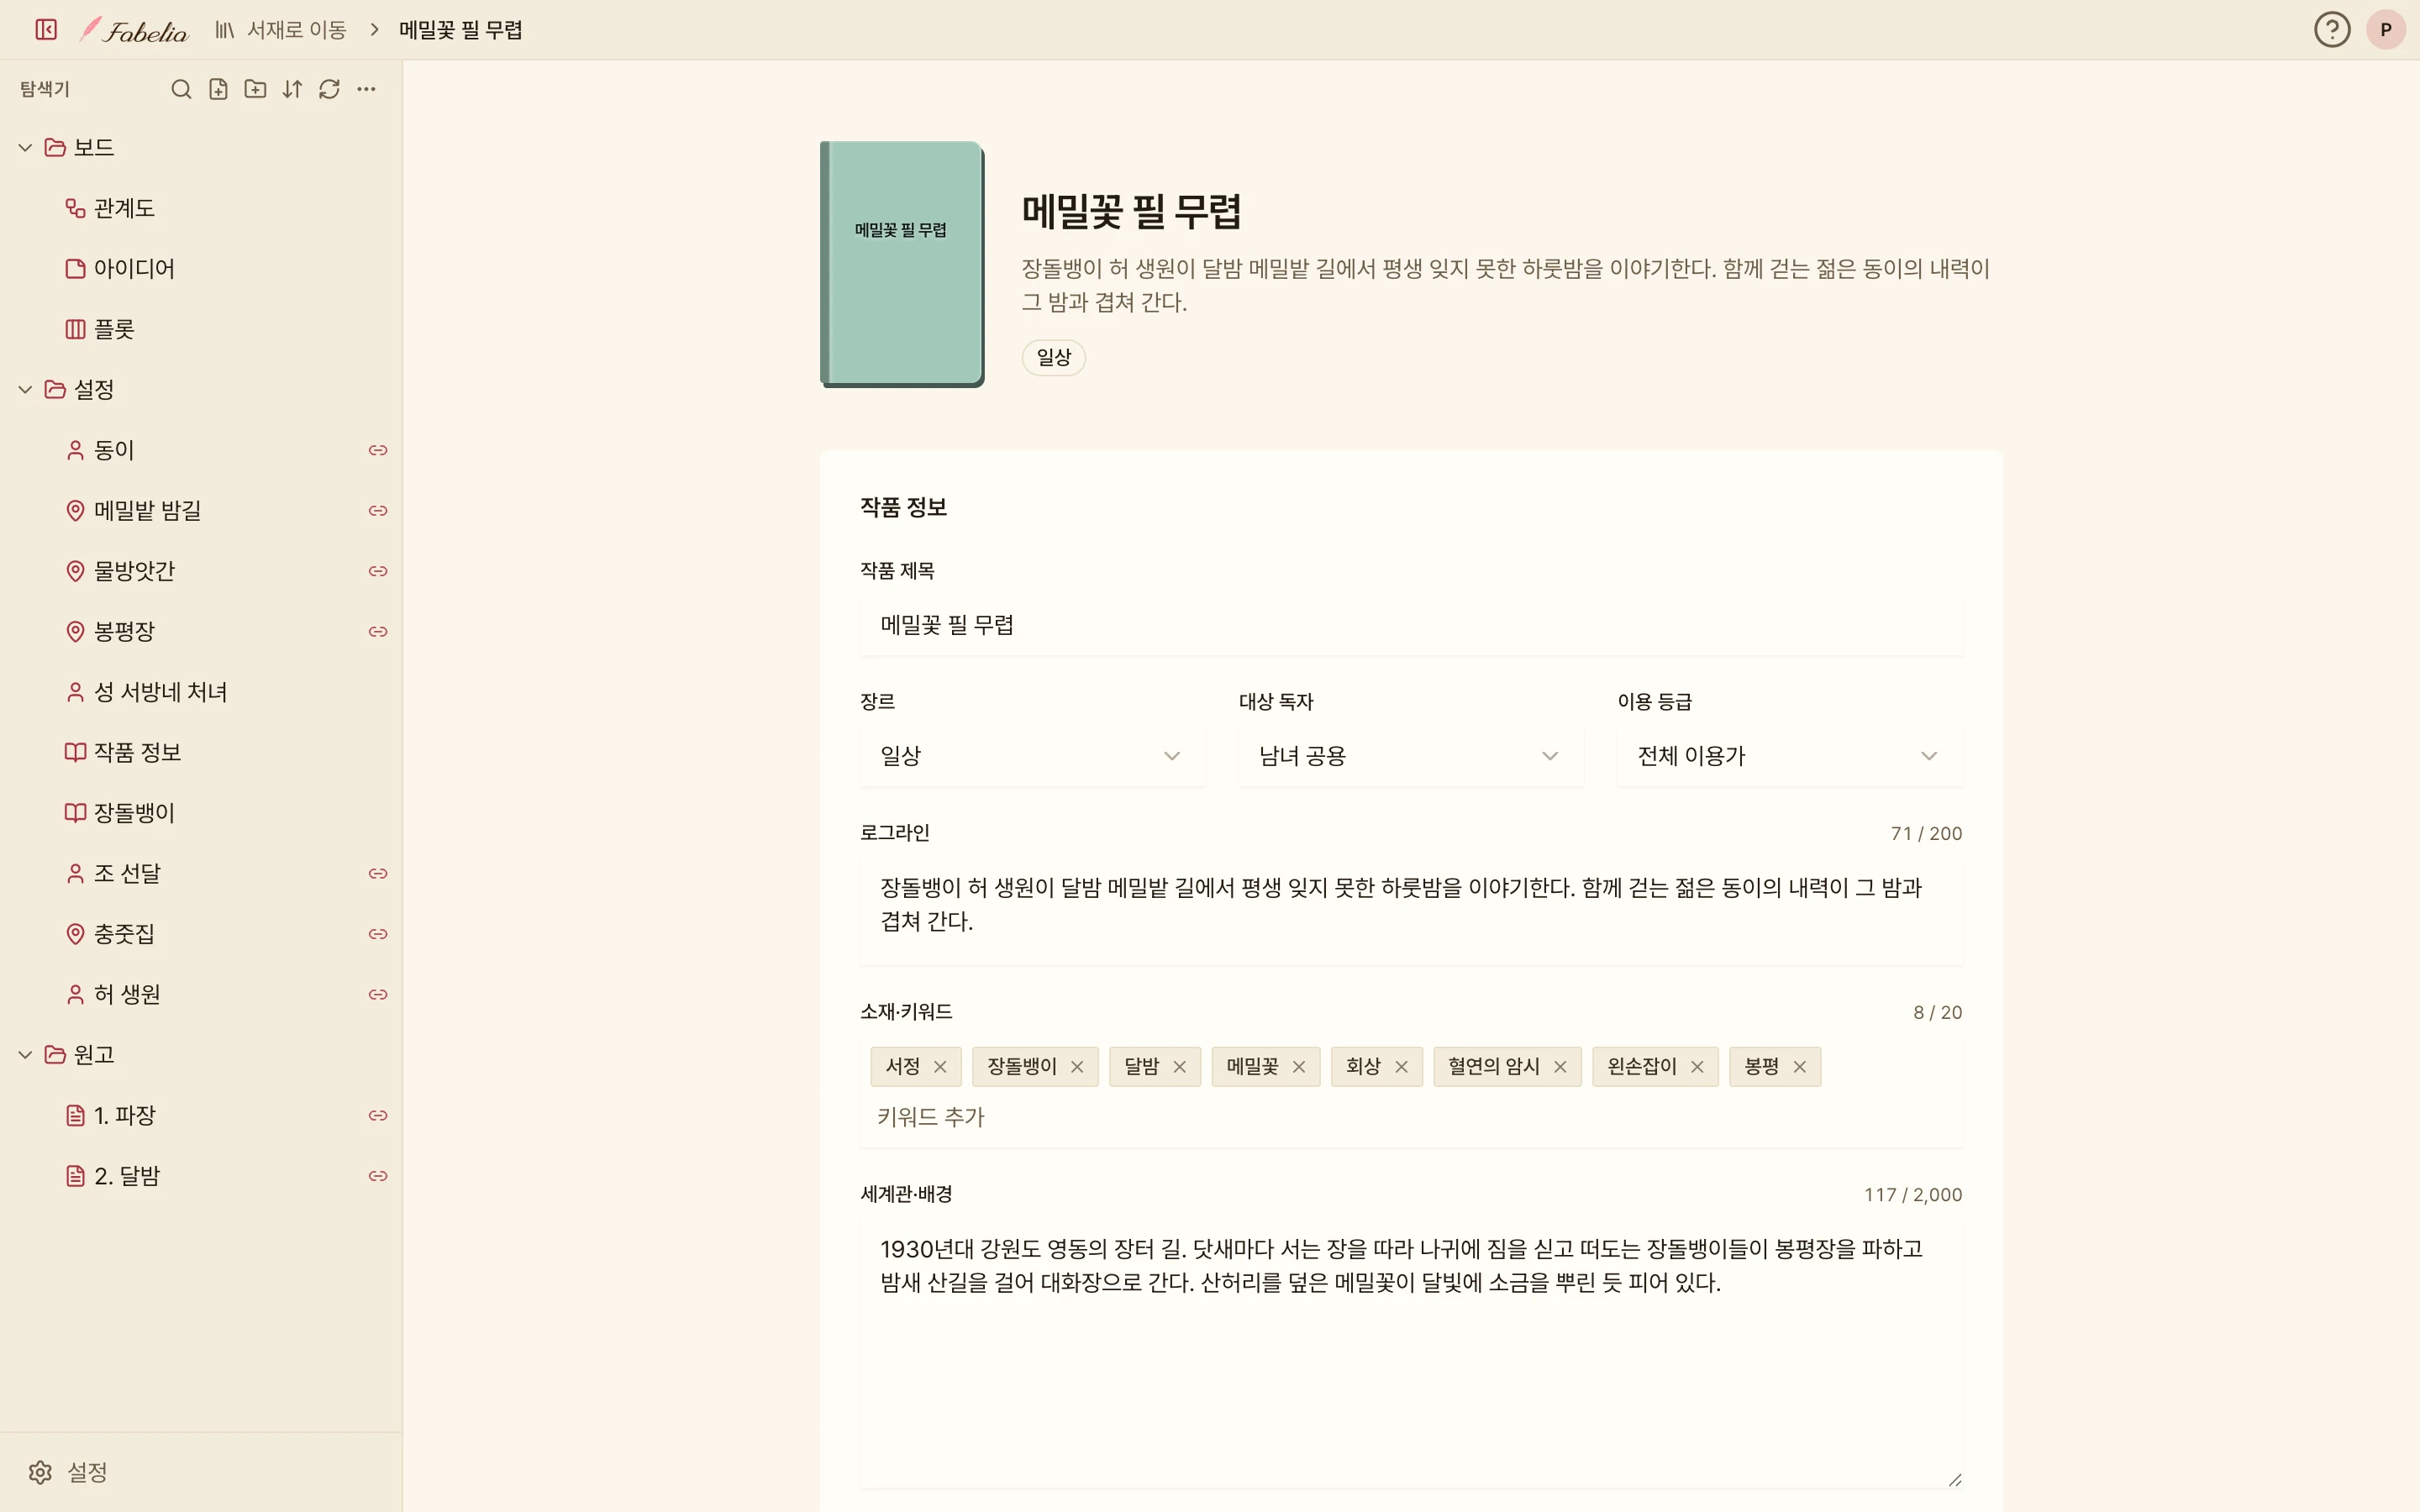Image resolution: width=2420 pixels, height=1512 pixels.
Task: Click link icon next to 메밀밭 밤길
Action: pyautogui.click(x=378, y=511)
